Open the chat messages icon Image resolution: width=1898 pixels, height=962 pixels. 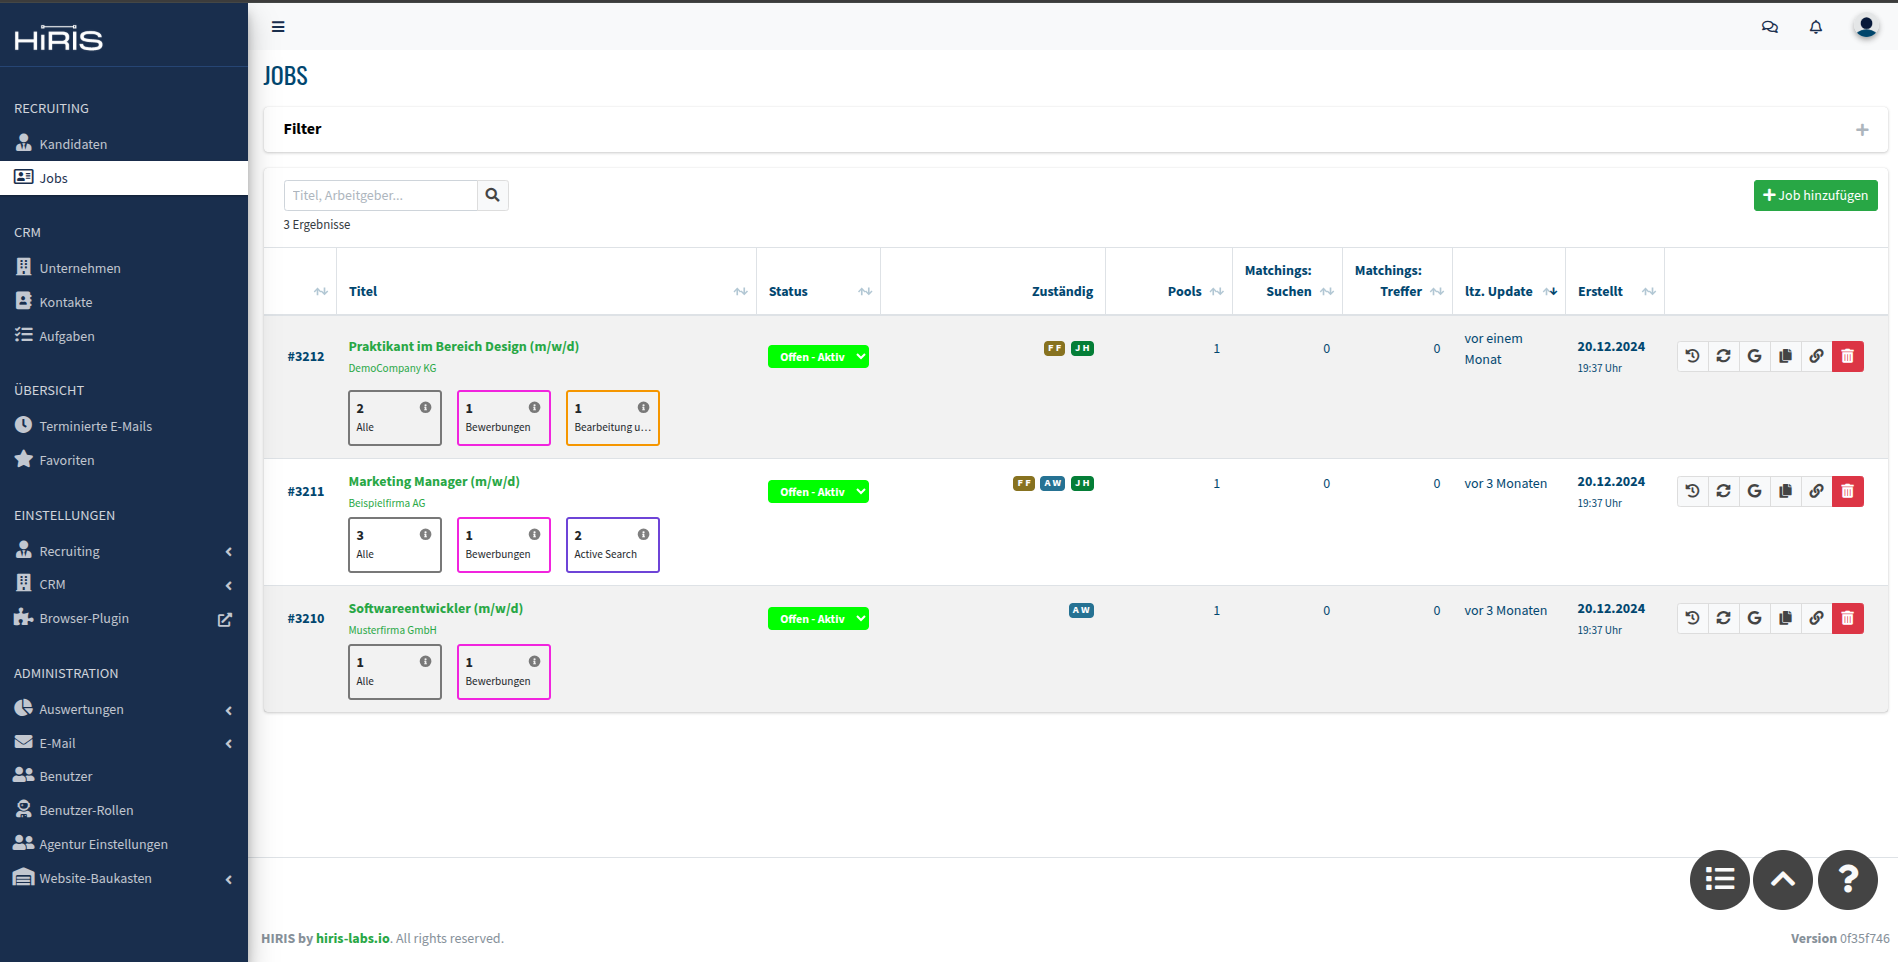(x=1769, y=27)
